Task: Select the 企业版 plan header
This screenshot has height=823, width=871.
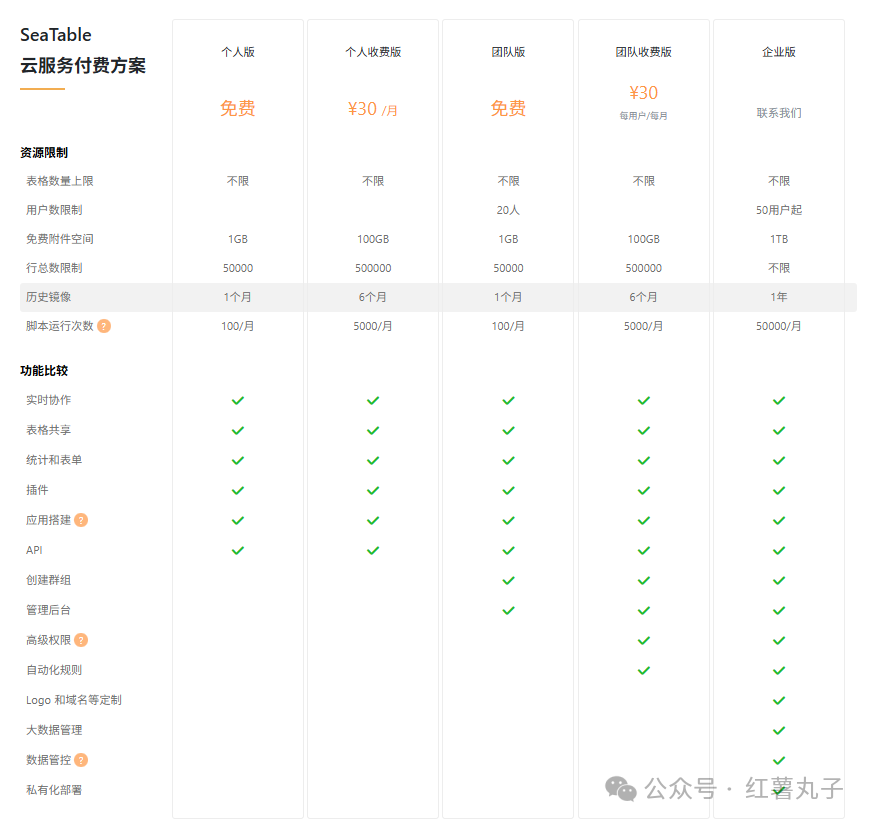Action: 779,52
